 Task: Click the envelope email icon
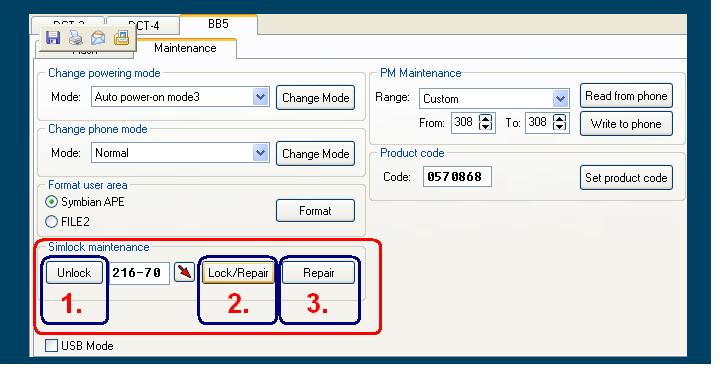point(98,38)
